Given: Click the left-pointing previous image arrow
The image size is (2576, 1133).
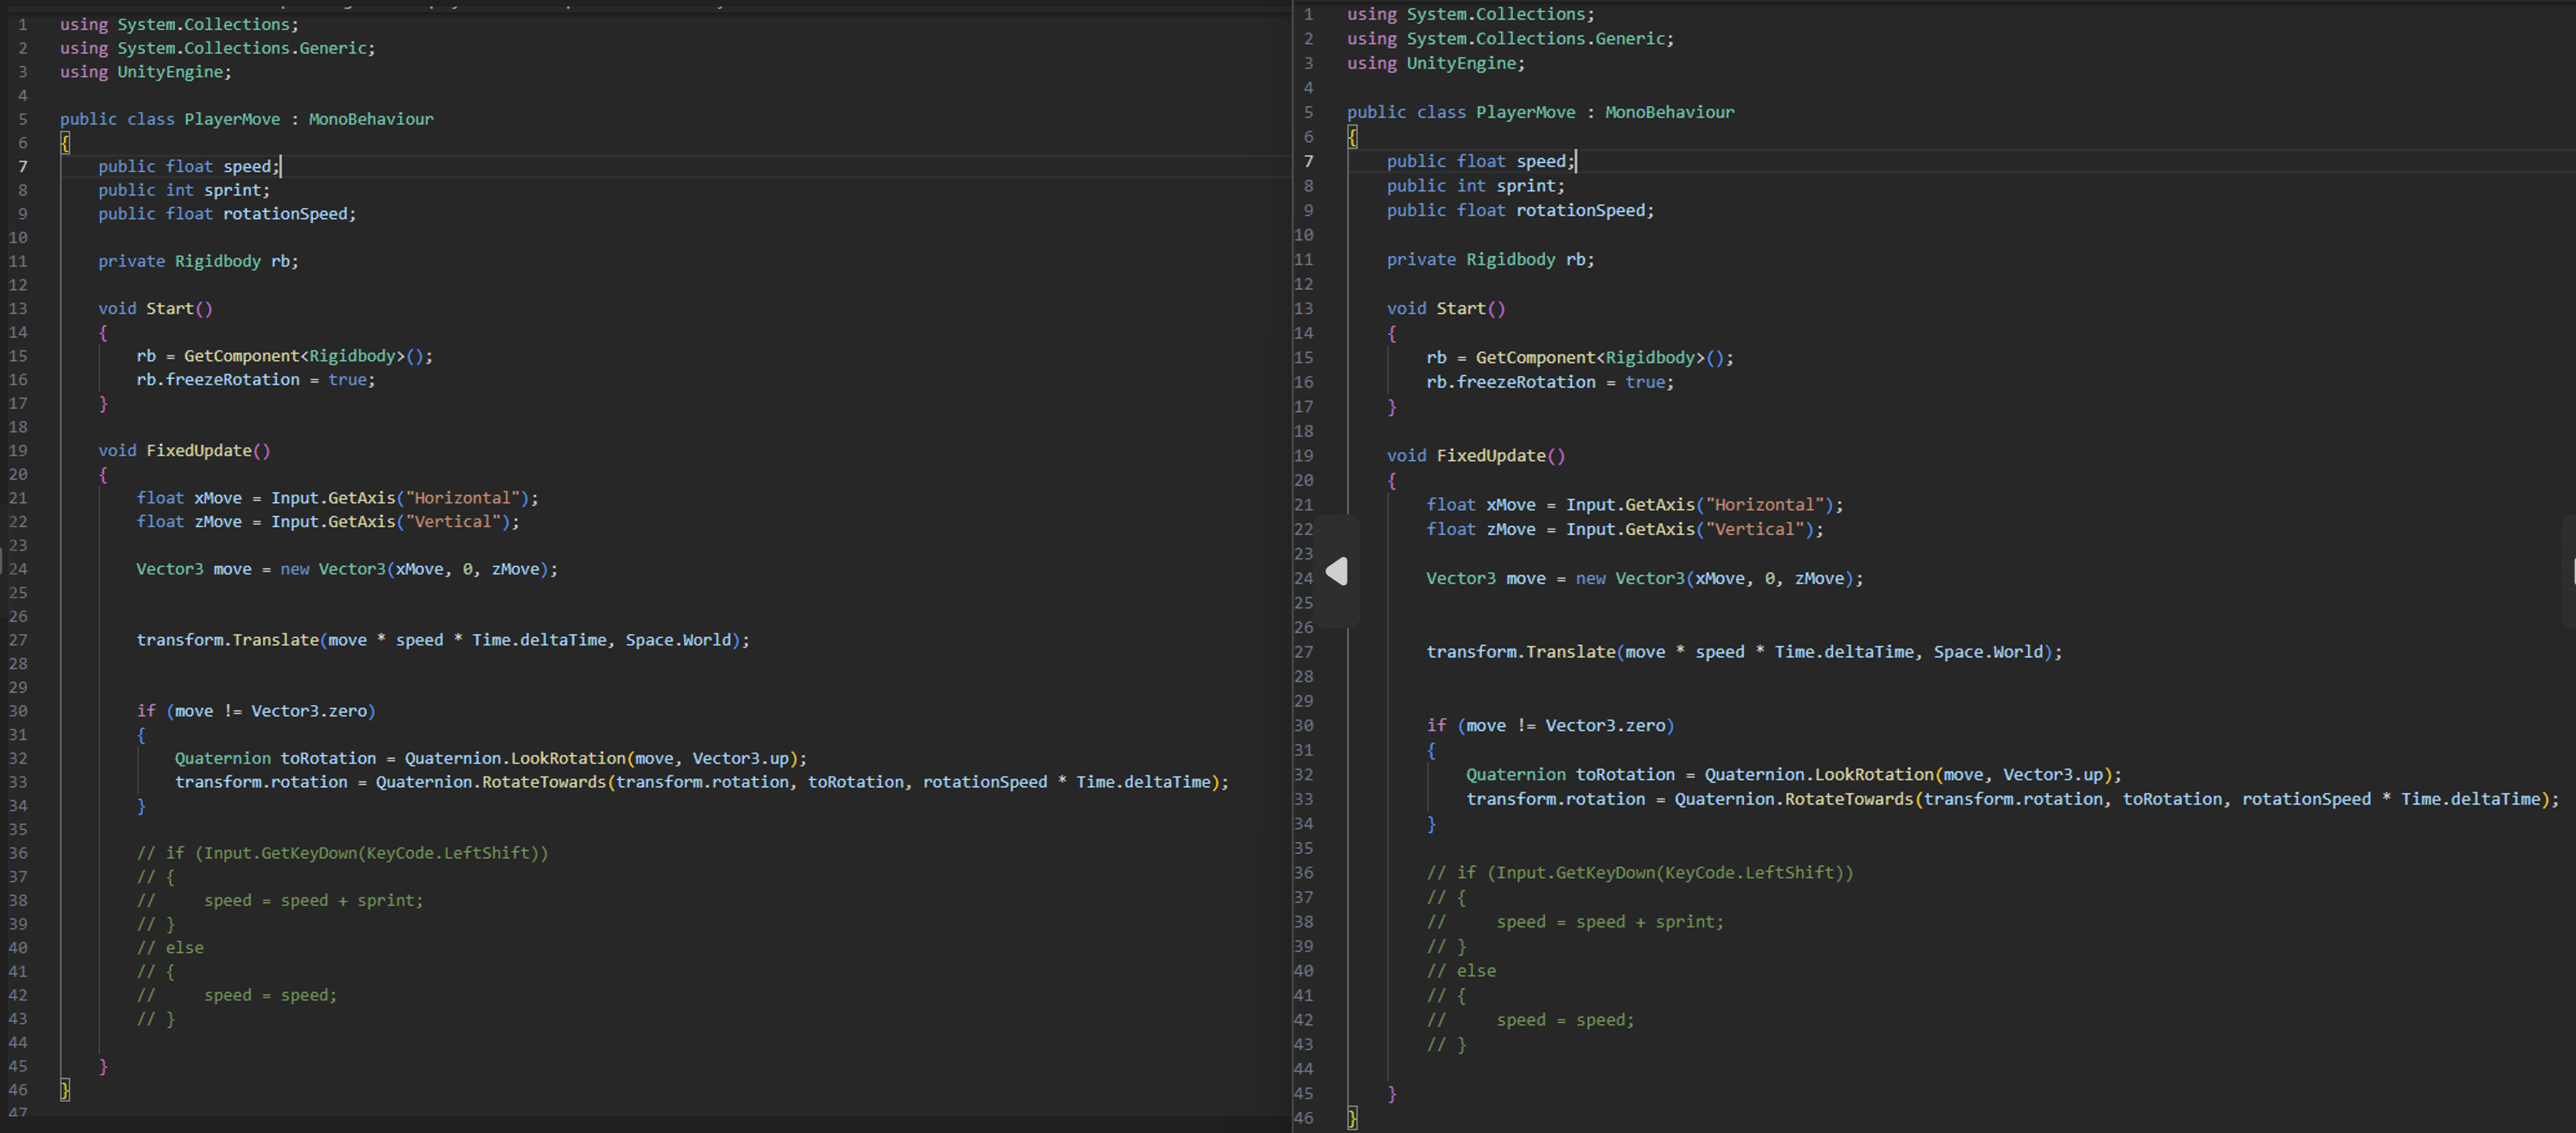Looking at the screenshot, I should coord(1337,571).
